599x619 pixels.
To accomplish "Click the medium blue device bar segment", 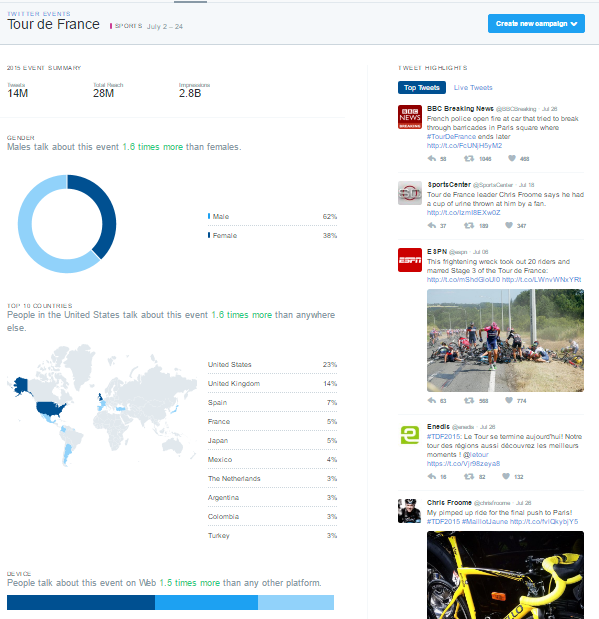I will click(x=207, y=602).
